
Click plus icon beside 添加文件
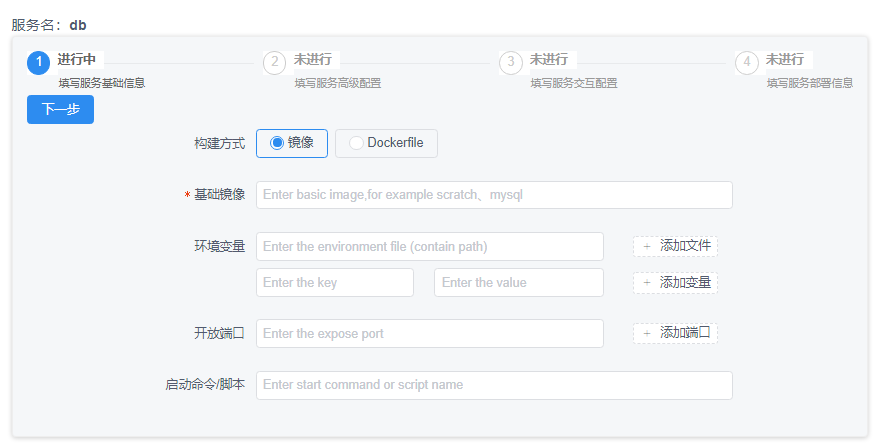pos(647,247)
